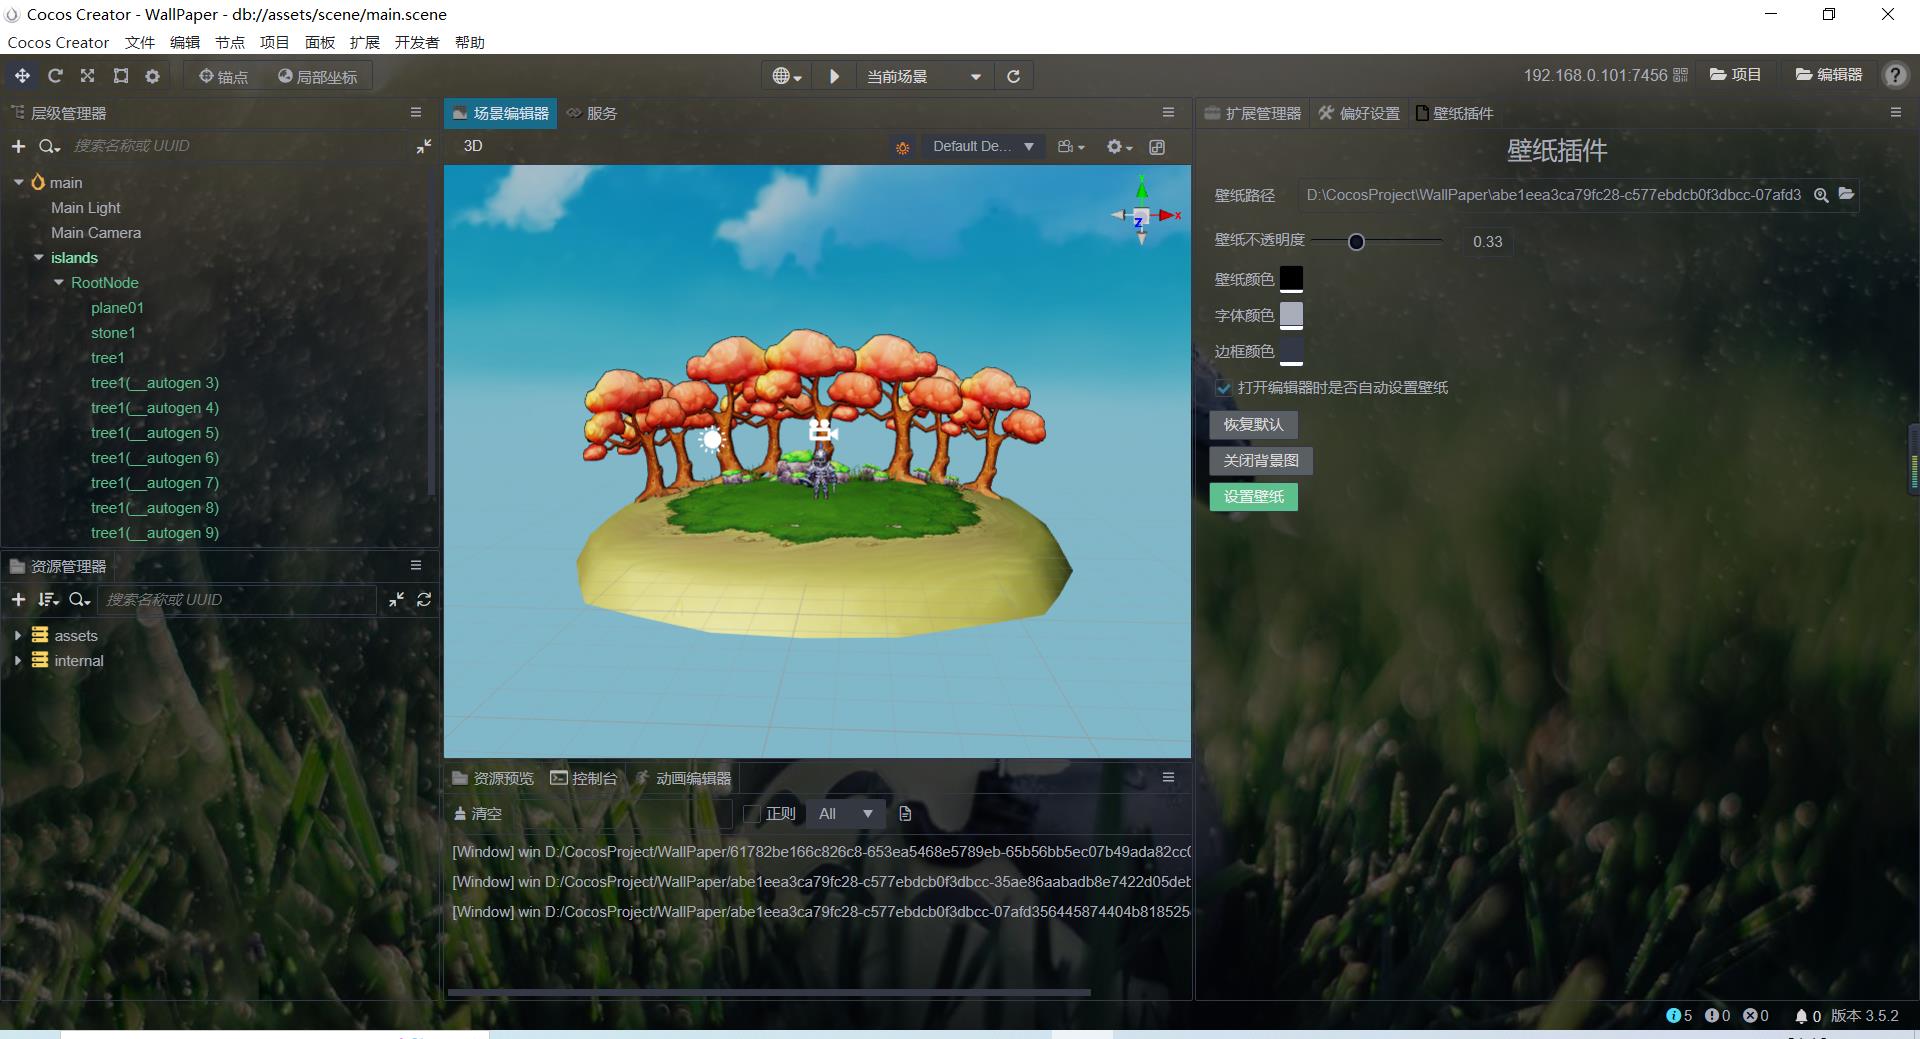Open the preview platform globe dropdown
Image resolution: width=1920 pixels, height=1039 pixels.
(x=787, y=76)
